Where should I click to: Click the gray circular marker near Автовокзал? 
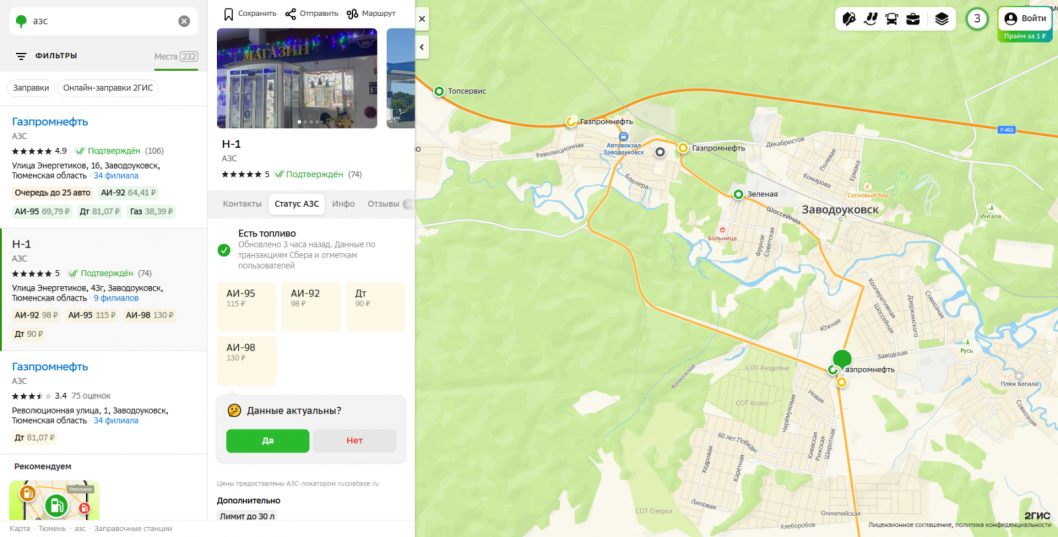coord(660,152)
